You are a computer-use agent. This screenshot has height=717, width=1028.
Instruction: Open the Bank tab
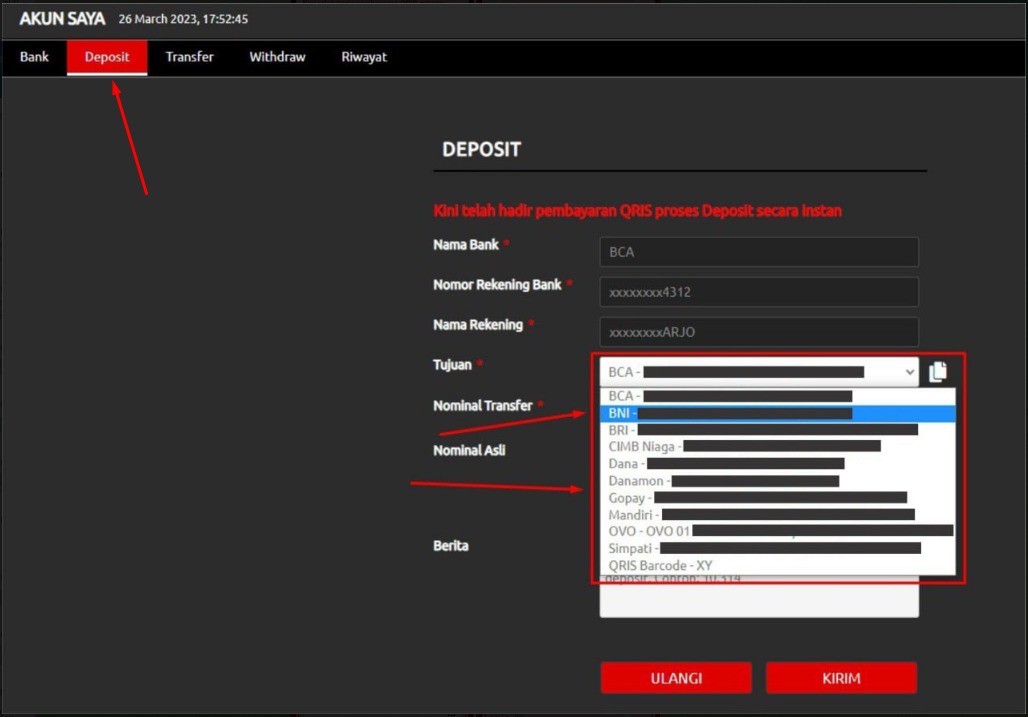[x=34, y=57]
